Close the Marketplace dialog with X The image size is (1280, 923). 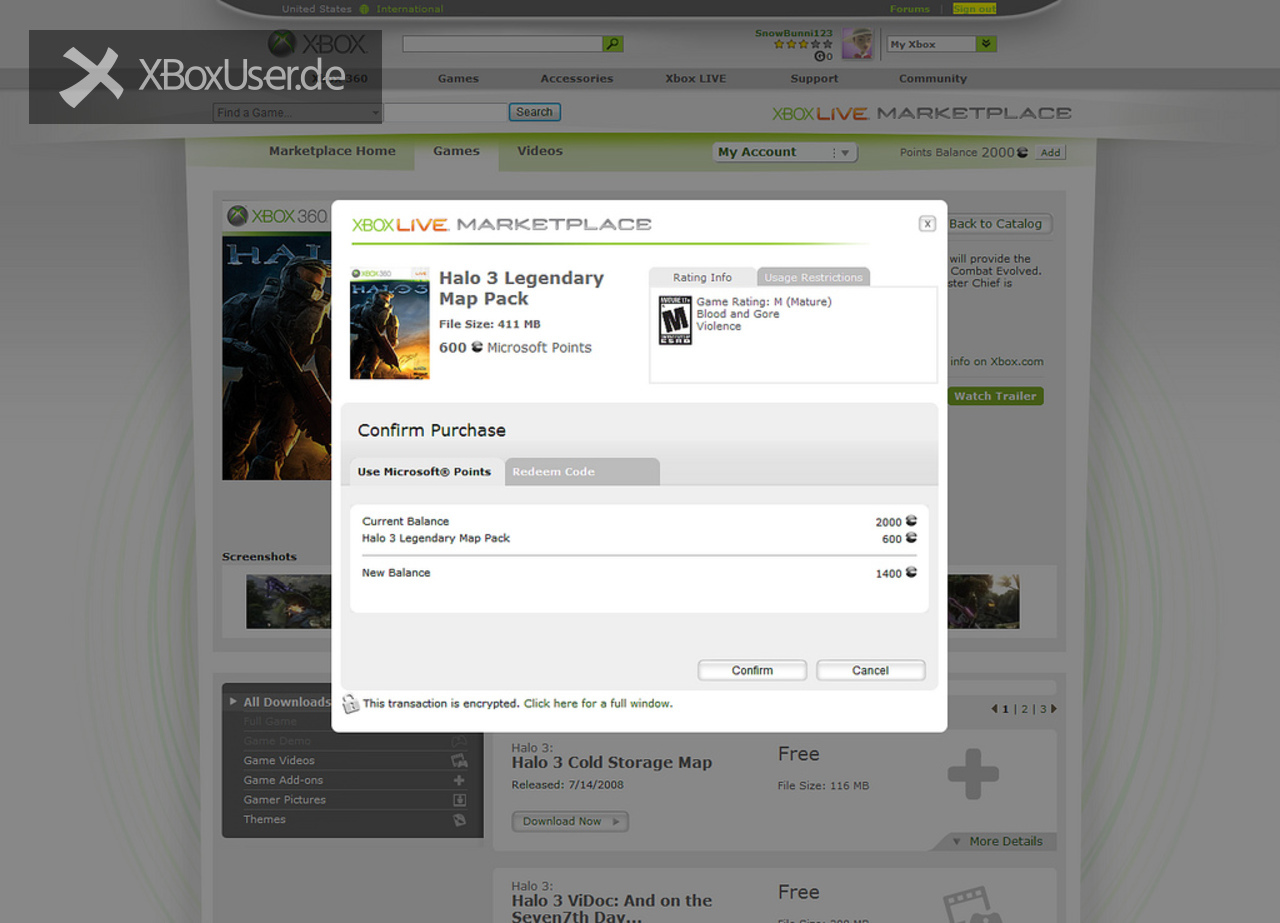pyautogui.click(x=927, y=224)
